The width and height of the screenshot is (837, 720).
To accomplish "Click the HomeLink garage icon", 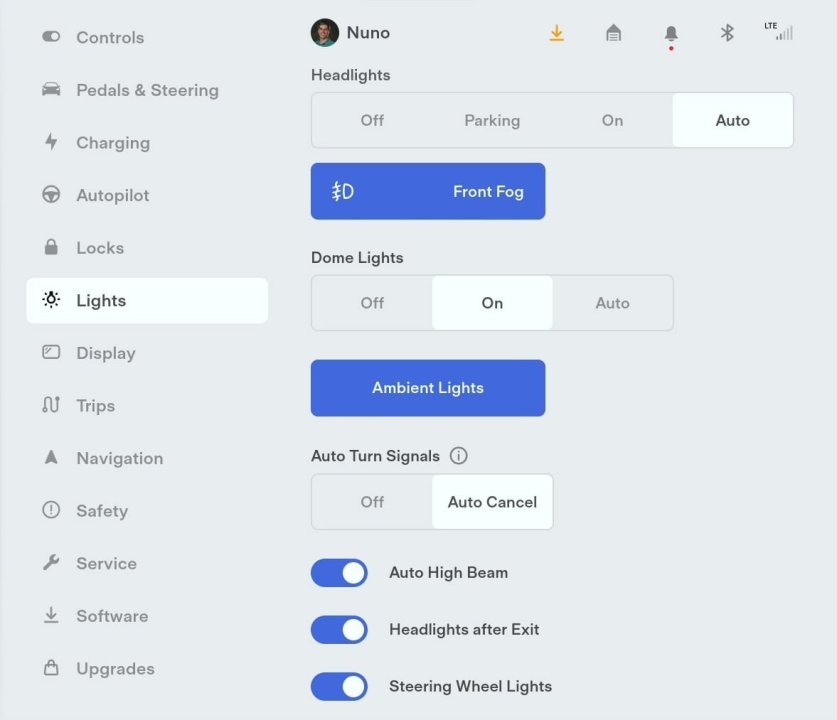I will (613, 32).
